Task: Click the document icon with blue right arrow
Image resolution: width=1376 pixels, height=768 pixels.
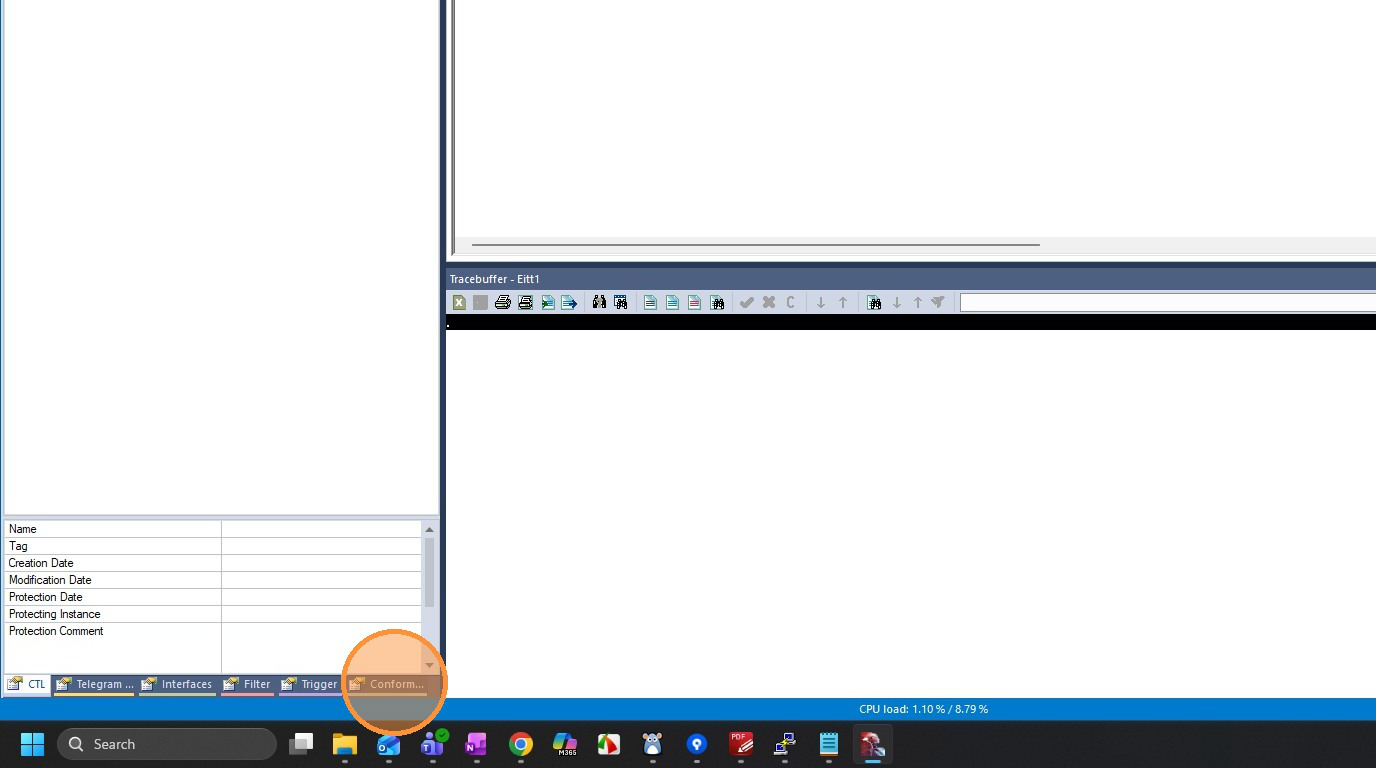Action: [x=569, y=302]
